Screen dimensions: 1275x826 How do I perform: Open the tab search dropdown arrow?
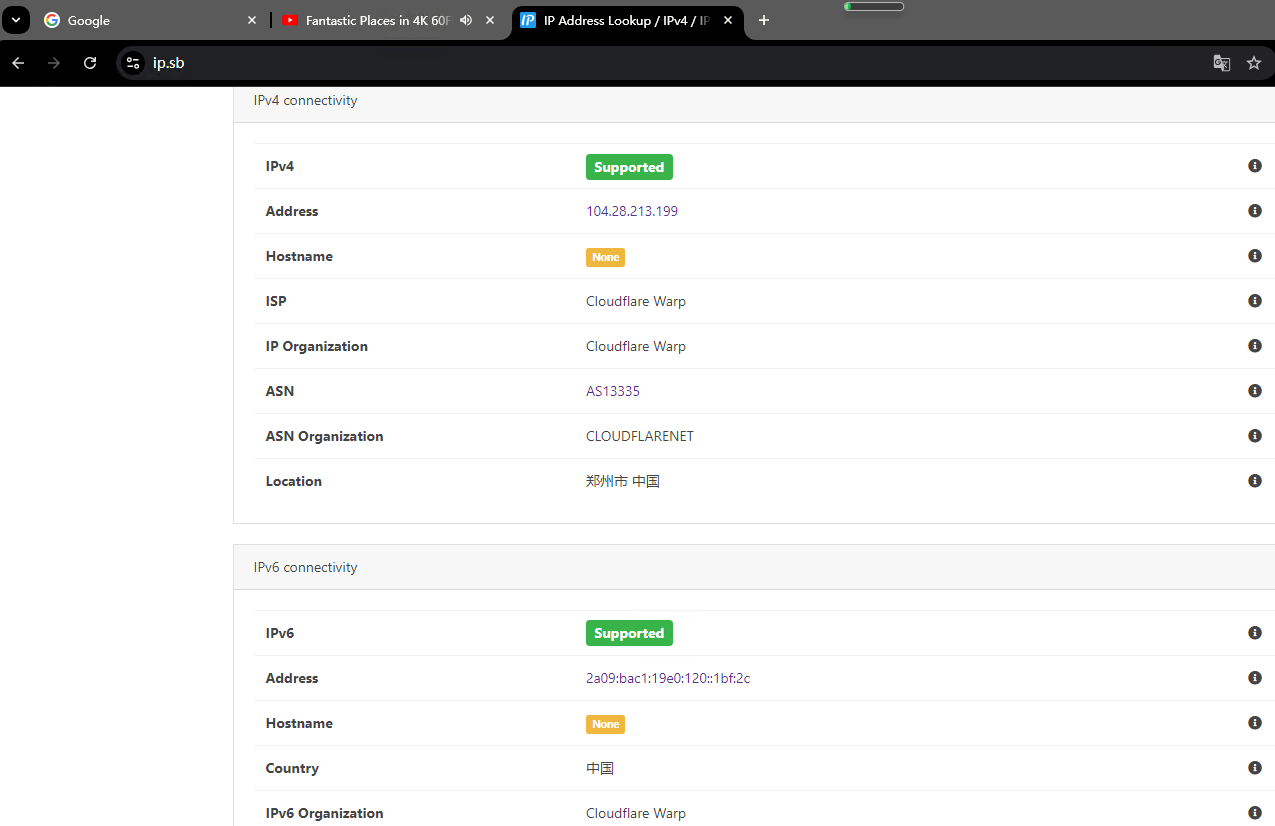pyautogui.click(x=16, y=20)
